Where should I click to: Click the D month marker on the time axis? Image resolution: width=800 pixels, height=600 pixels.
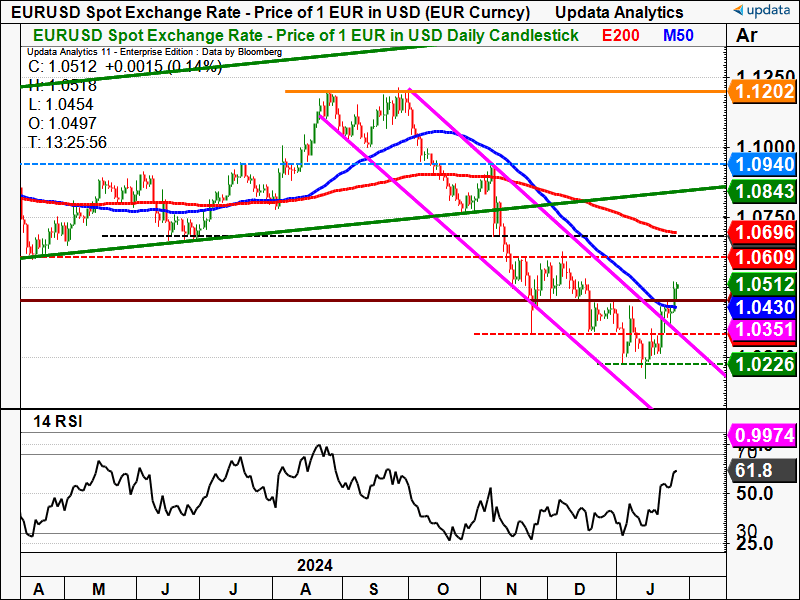tap(580, 589)
